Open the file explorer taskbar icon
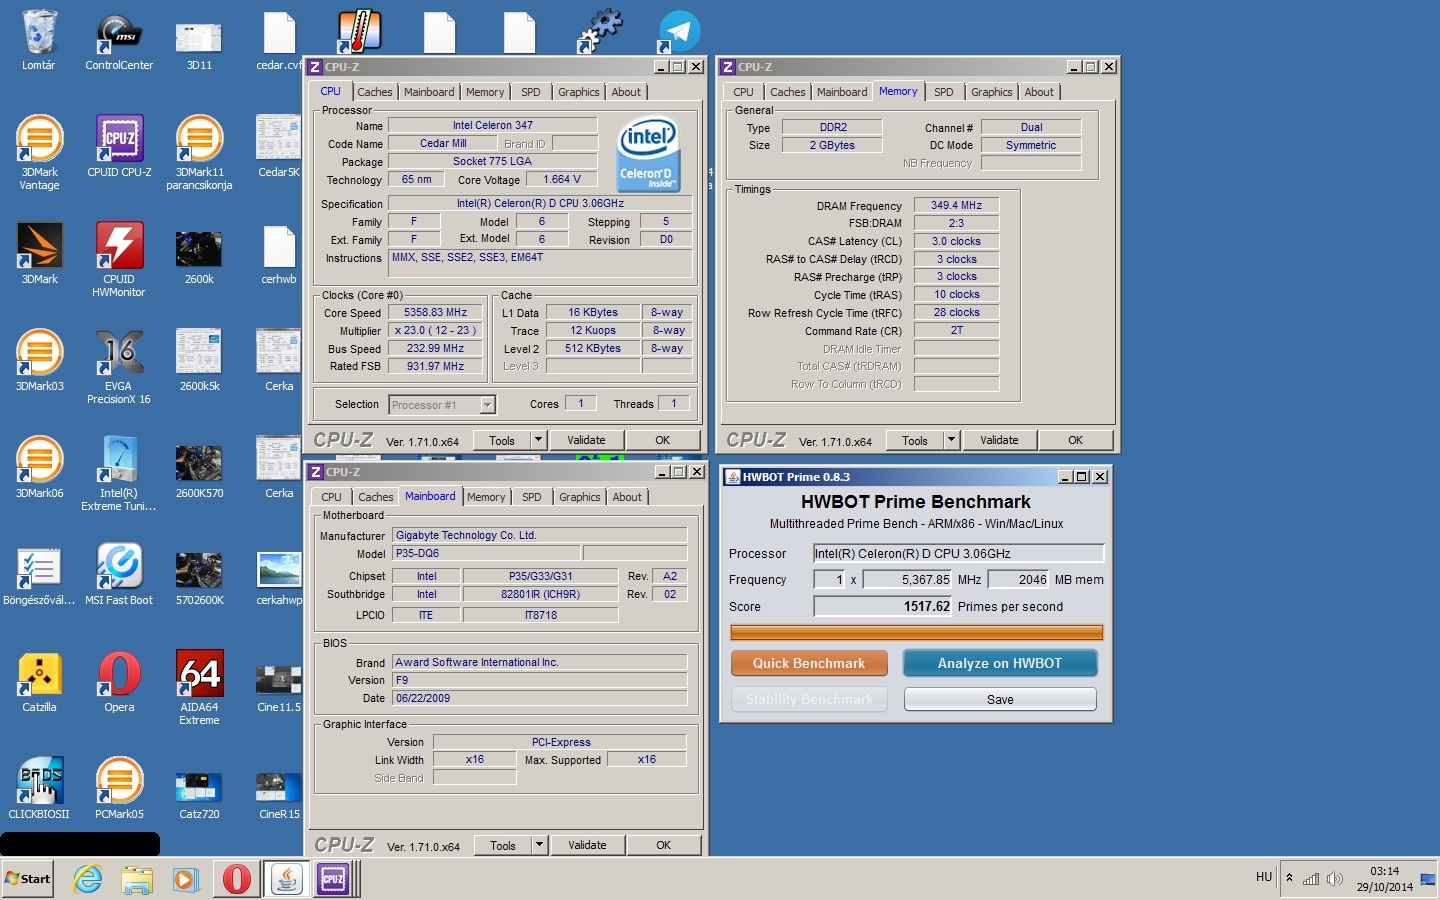 click(137, 879)
